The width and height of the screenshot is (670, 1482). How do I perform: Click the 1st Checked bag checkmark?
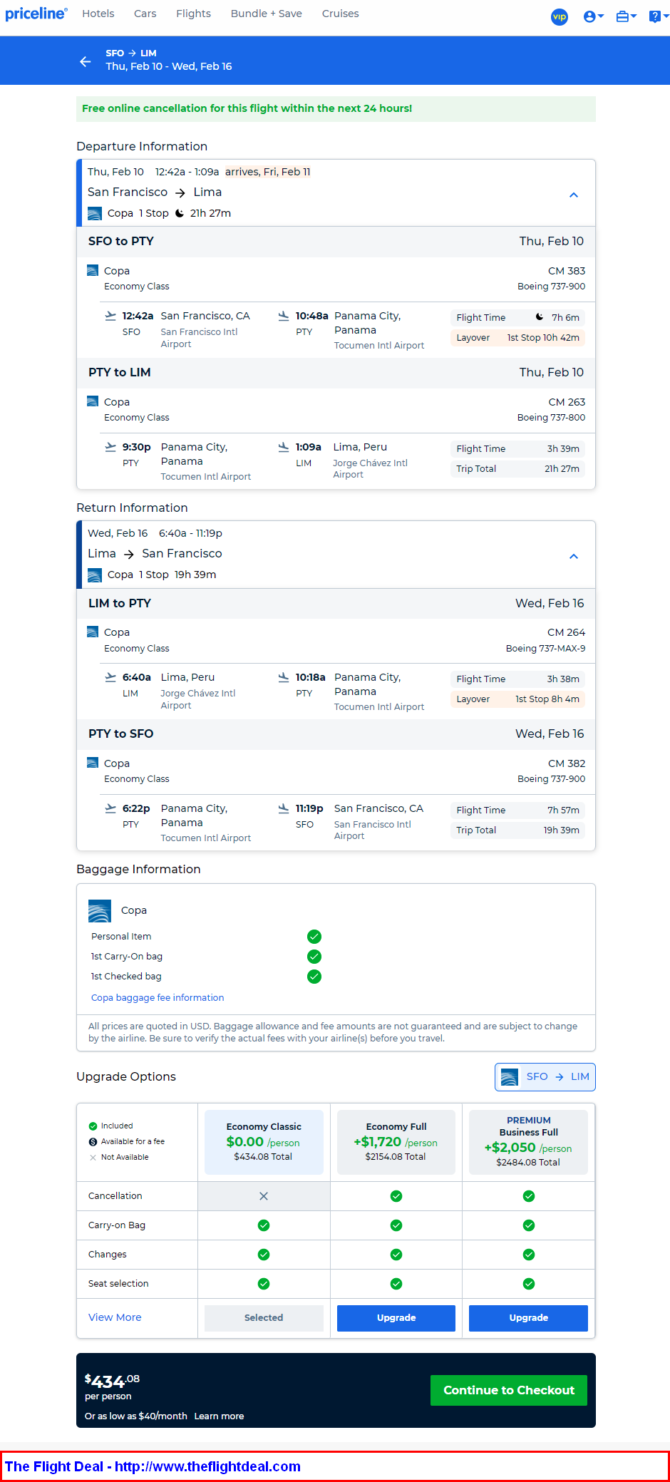pyautogui.click(x=314, y=977)
